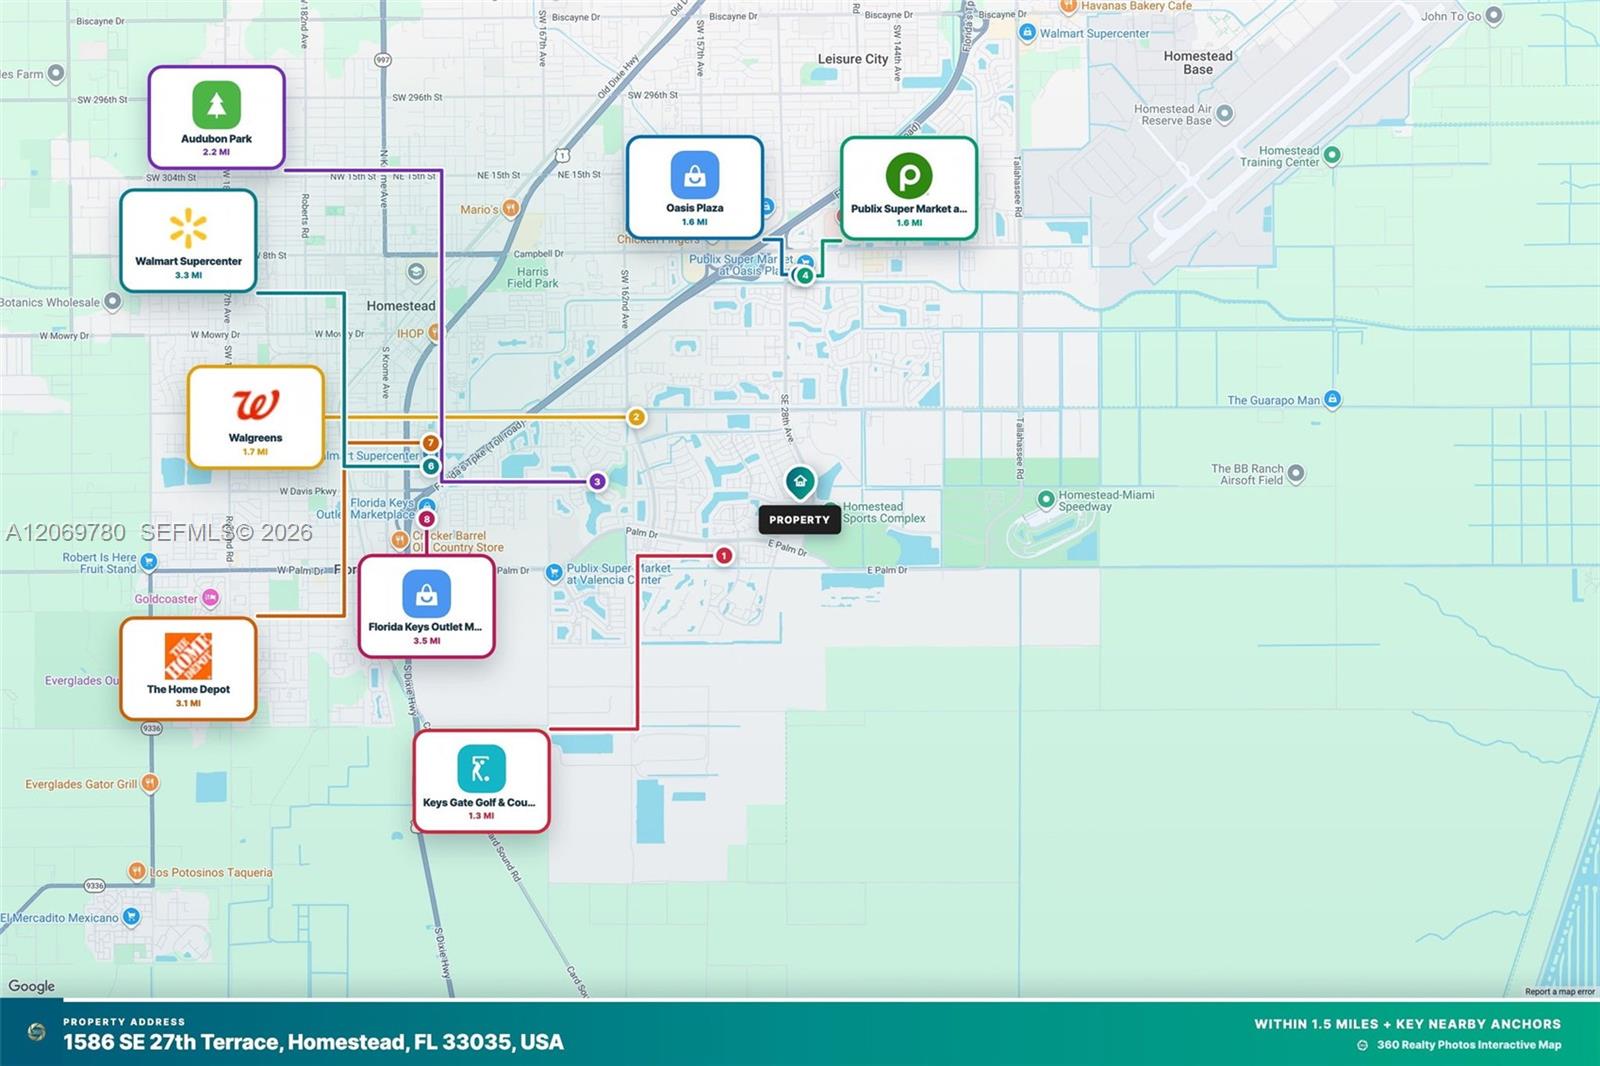Click the Publix Super Market logo

(x=909, y=176)
